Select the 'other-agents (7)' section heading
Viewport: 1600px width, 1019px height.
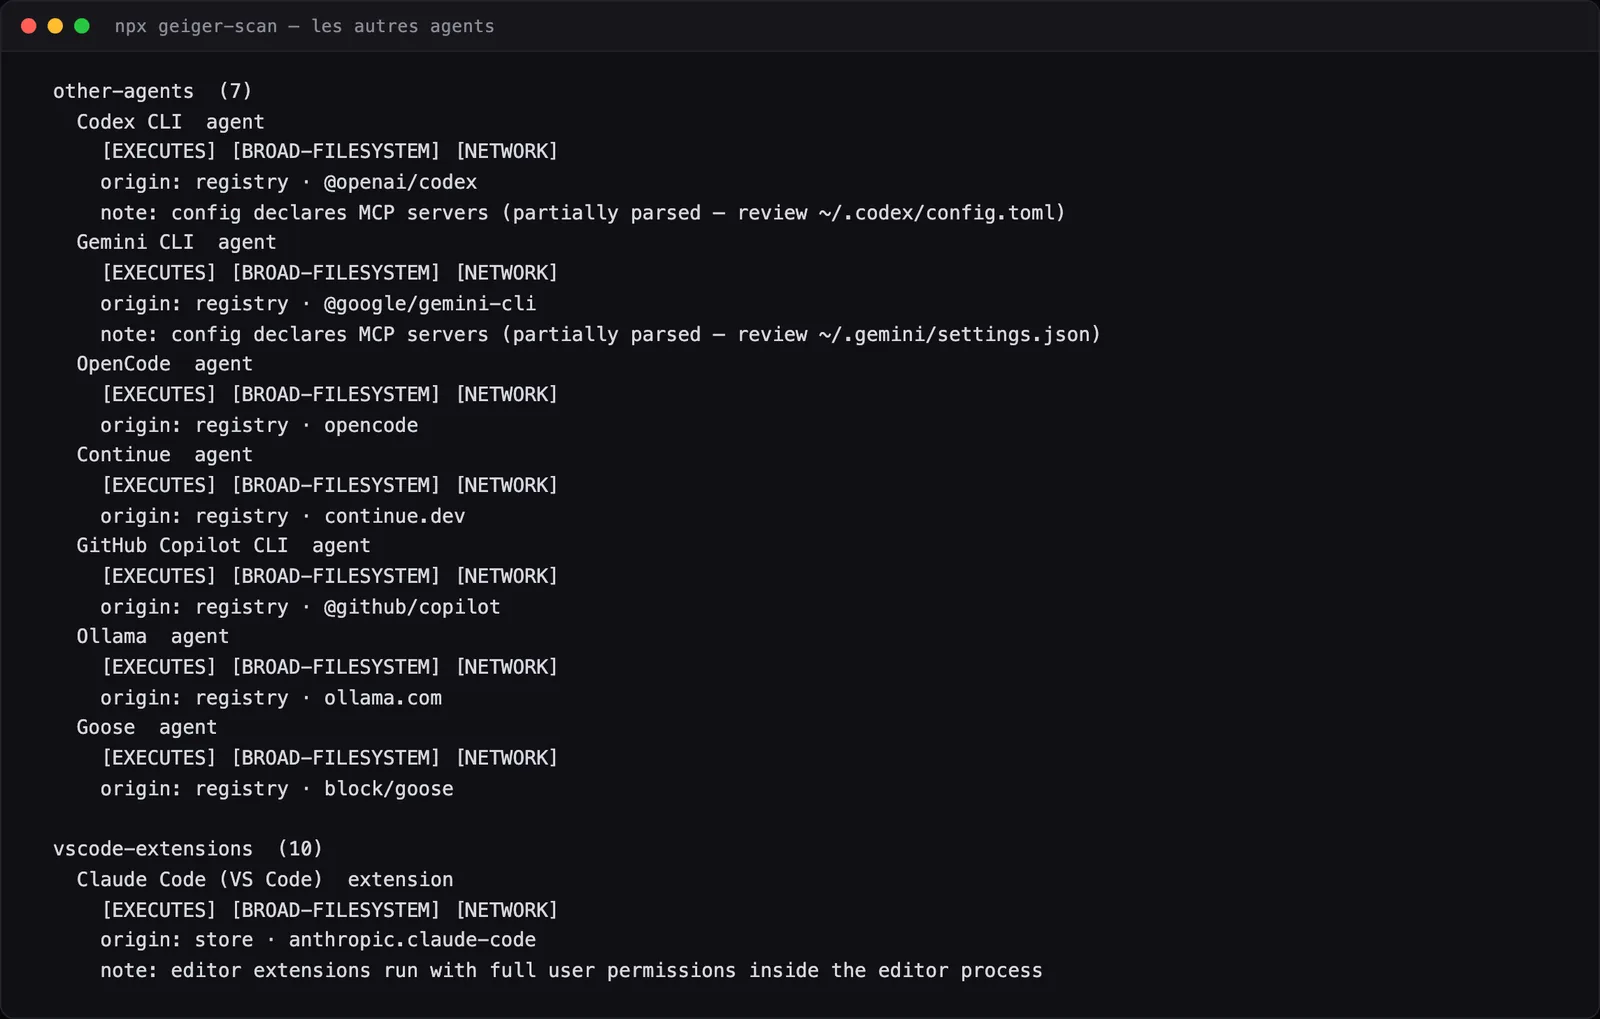tap(152, 91)
